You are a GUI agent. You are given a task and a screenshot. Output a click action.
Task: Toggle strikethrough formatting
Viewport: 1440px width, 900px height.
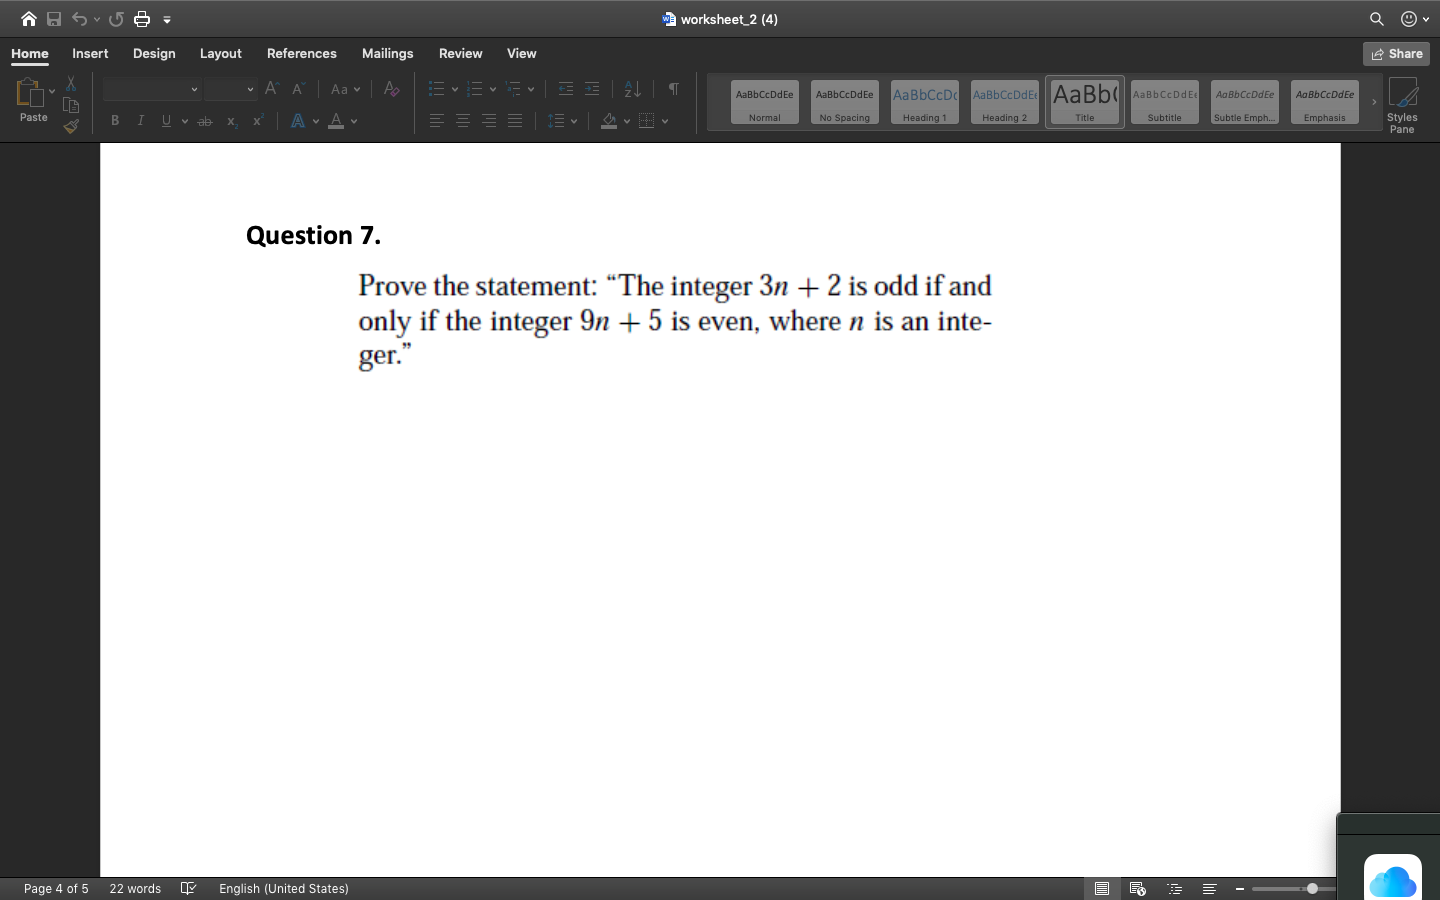click(204, 121)
